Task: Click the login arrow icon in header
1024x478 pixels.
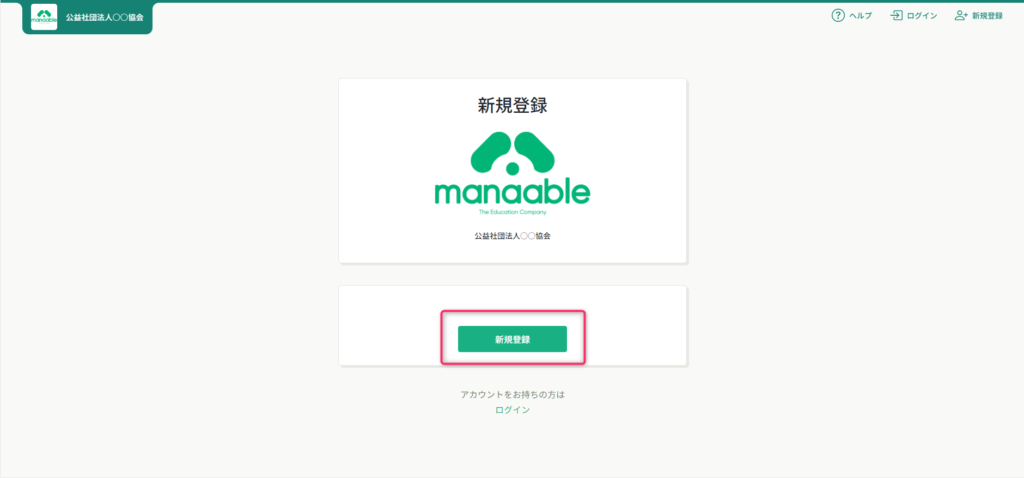Action: [896, 16]
